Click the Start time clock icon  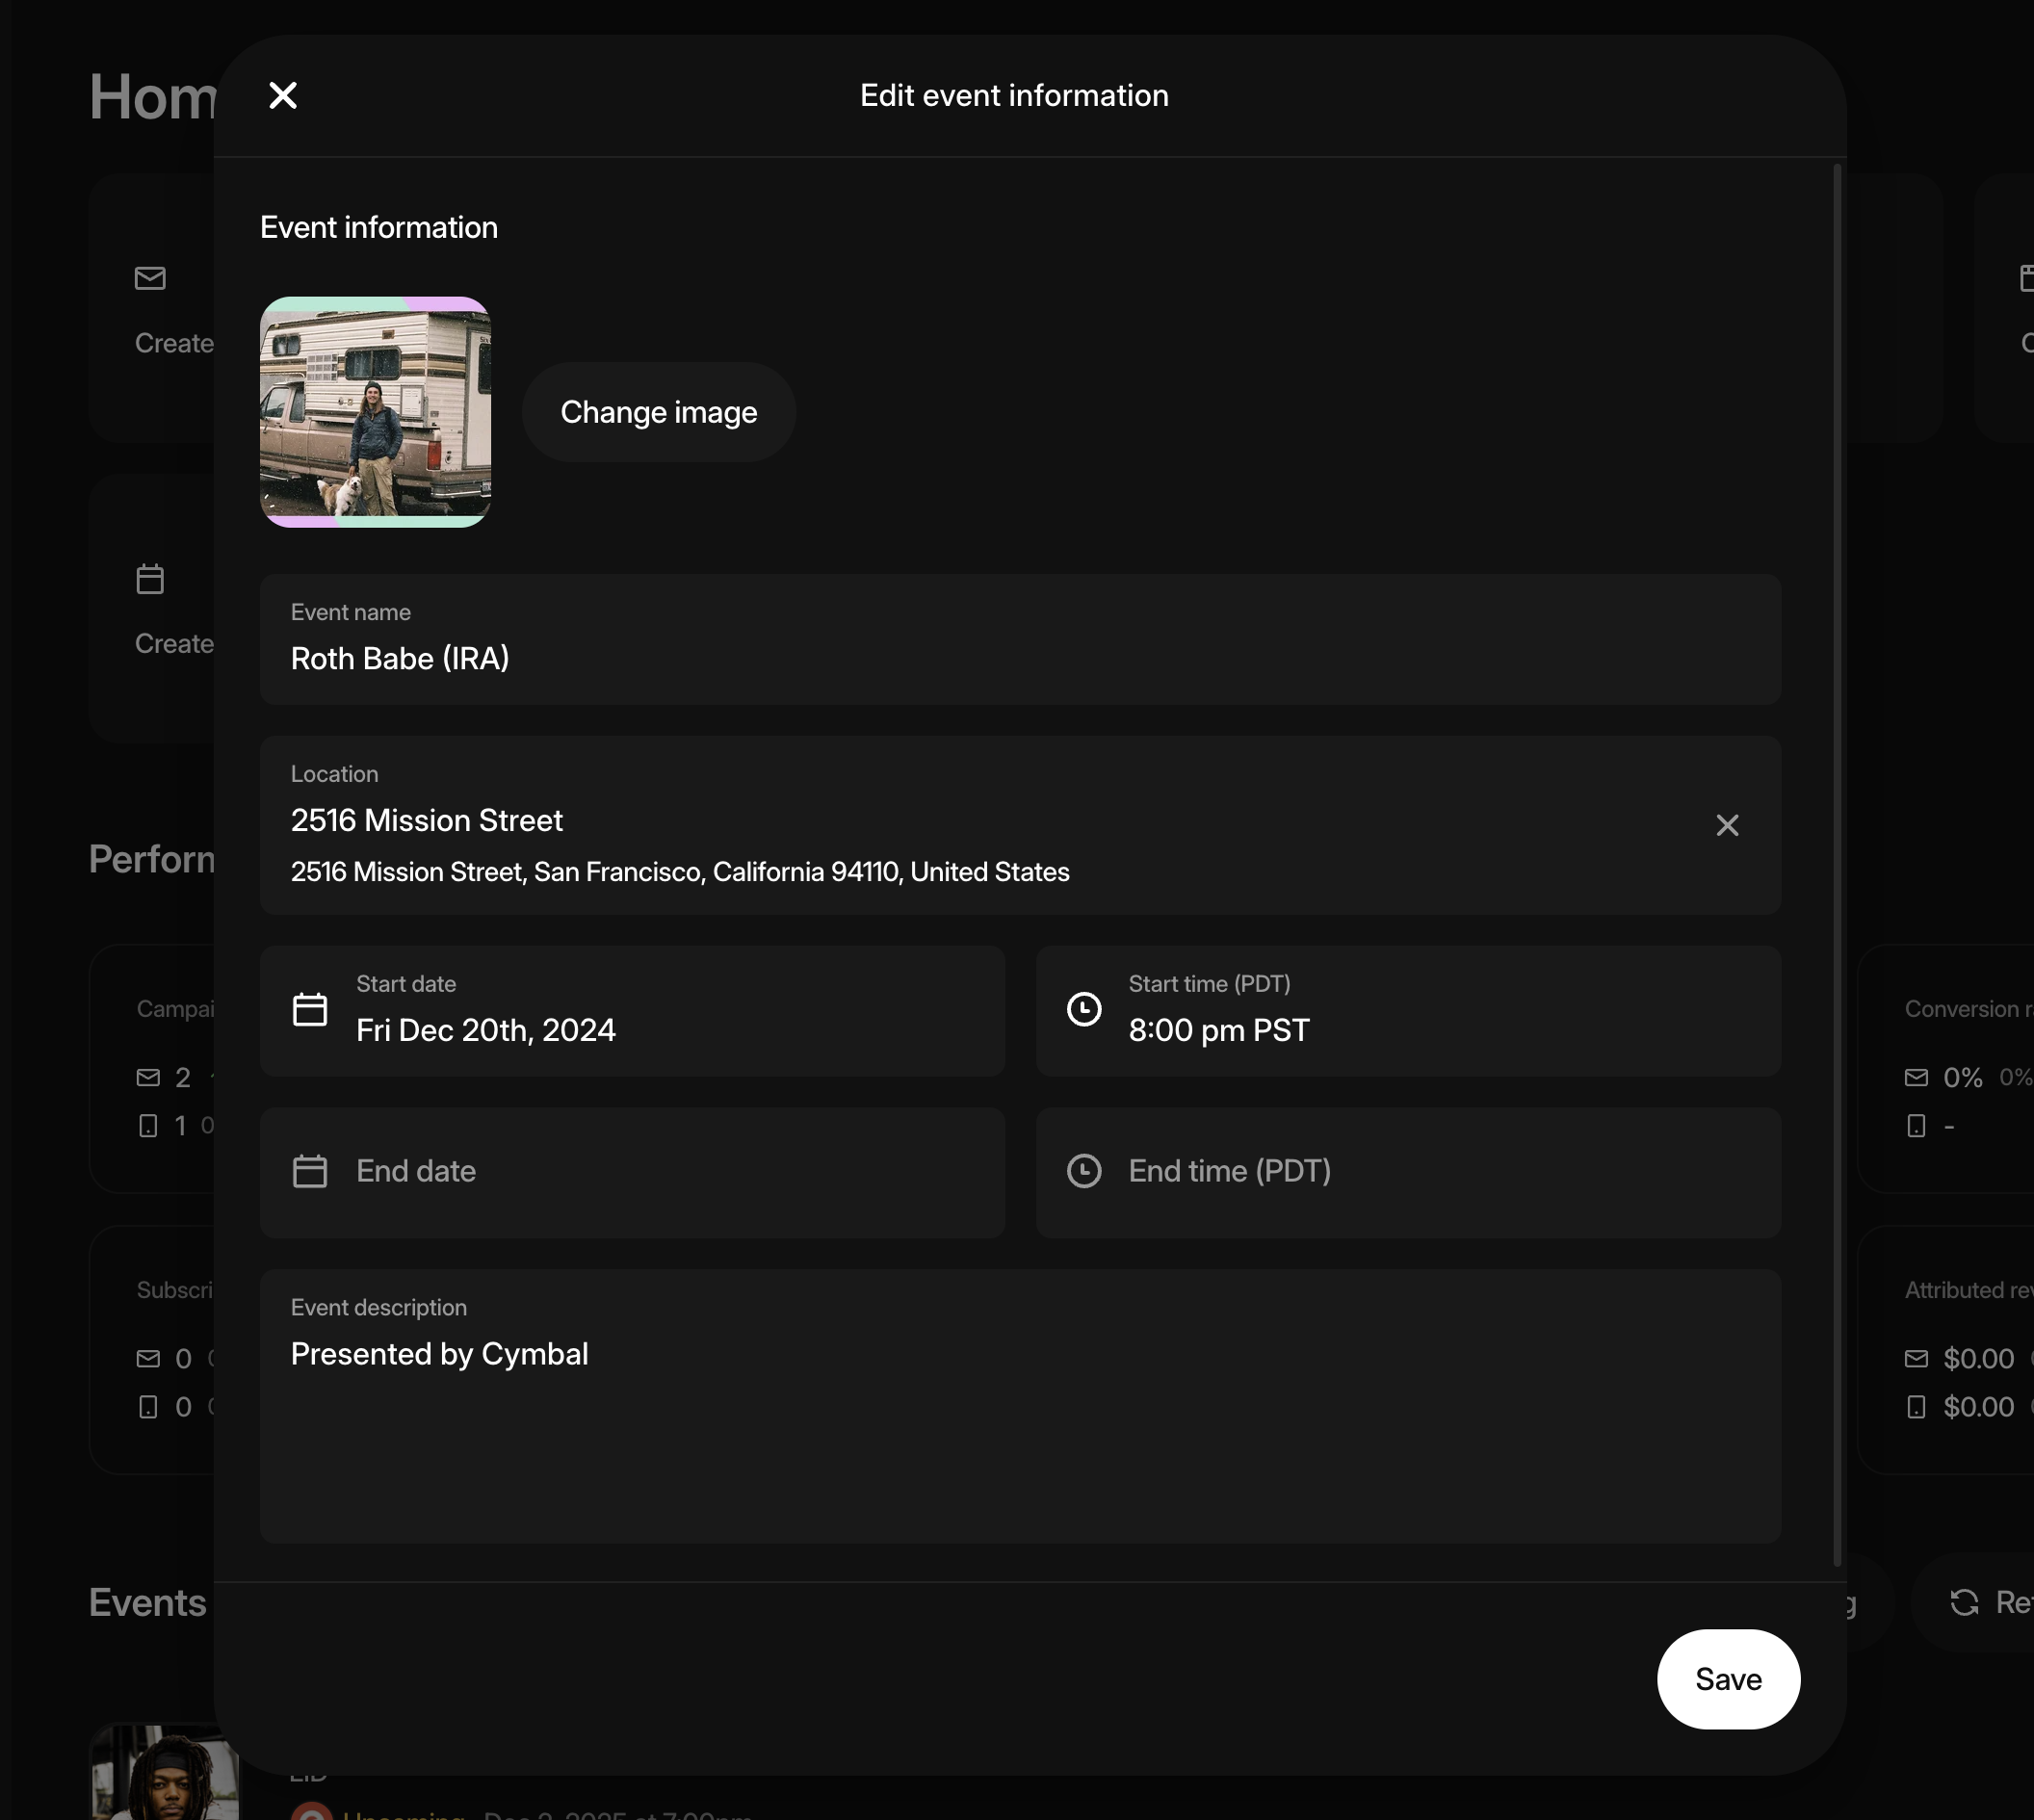click(1084, 1010)
